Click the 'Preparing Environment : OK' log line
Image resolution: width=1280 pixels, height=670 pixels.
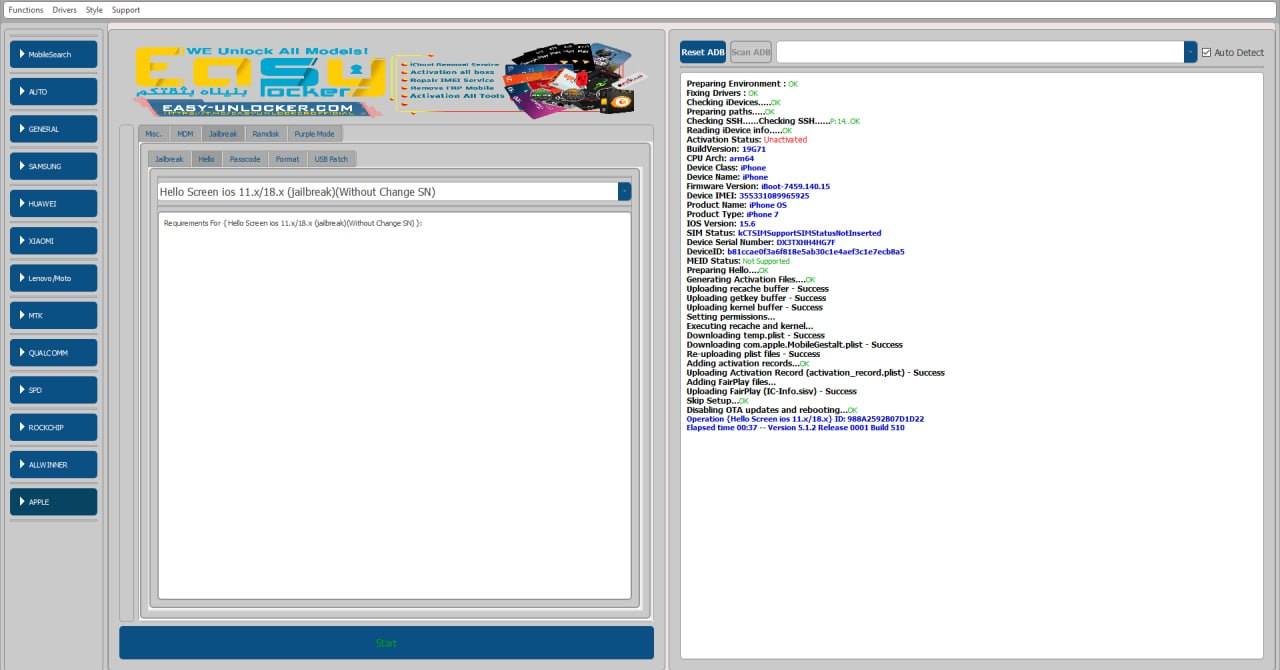(x=742, y=84)
